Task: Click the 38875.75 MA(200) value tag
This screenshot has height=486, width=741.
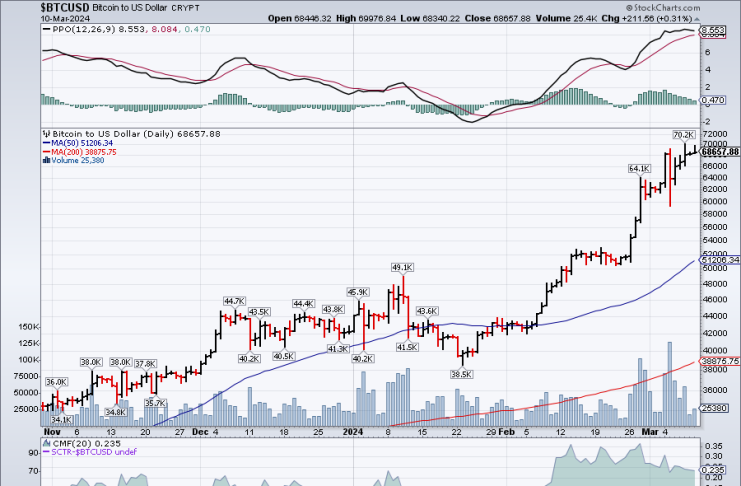Action: (x=720, y=361)
